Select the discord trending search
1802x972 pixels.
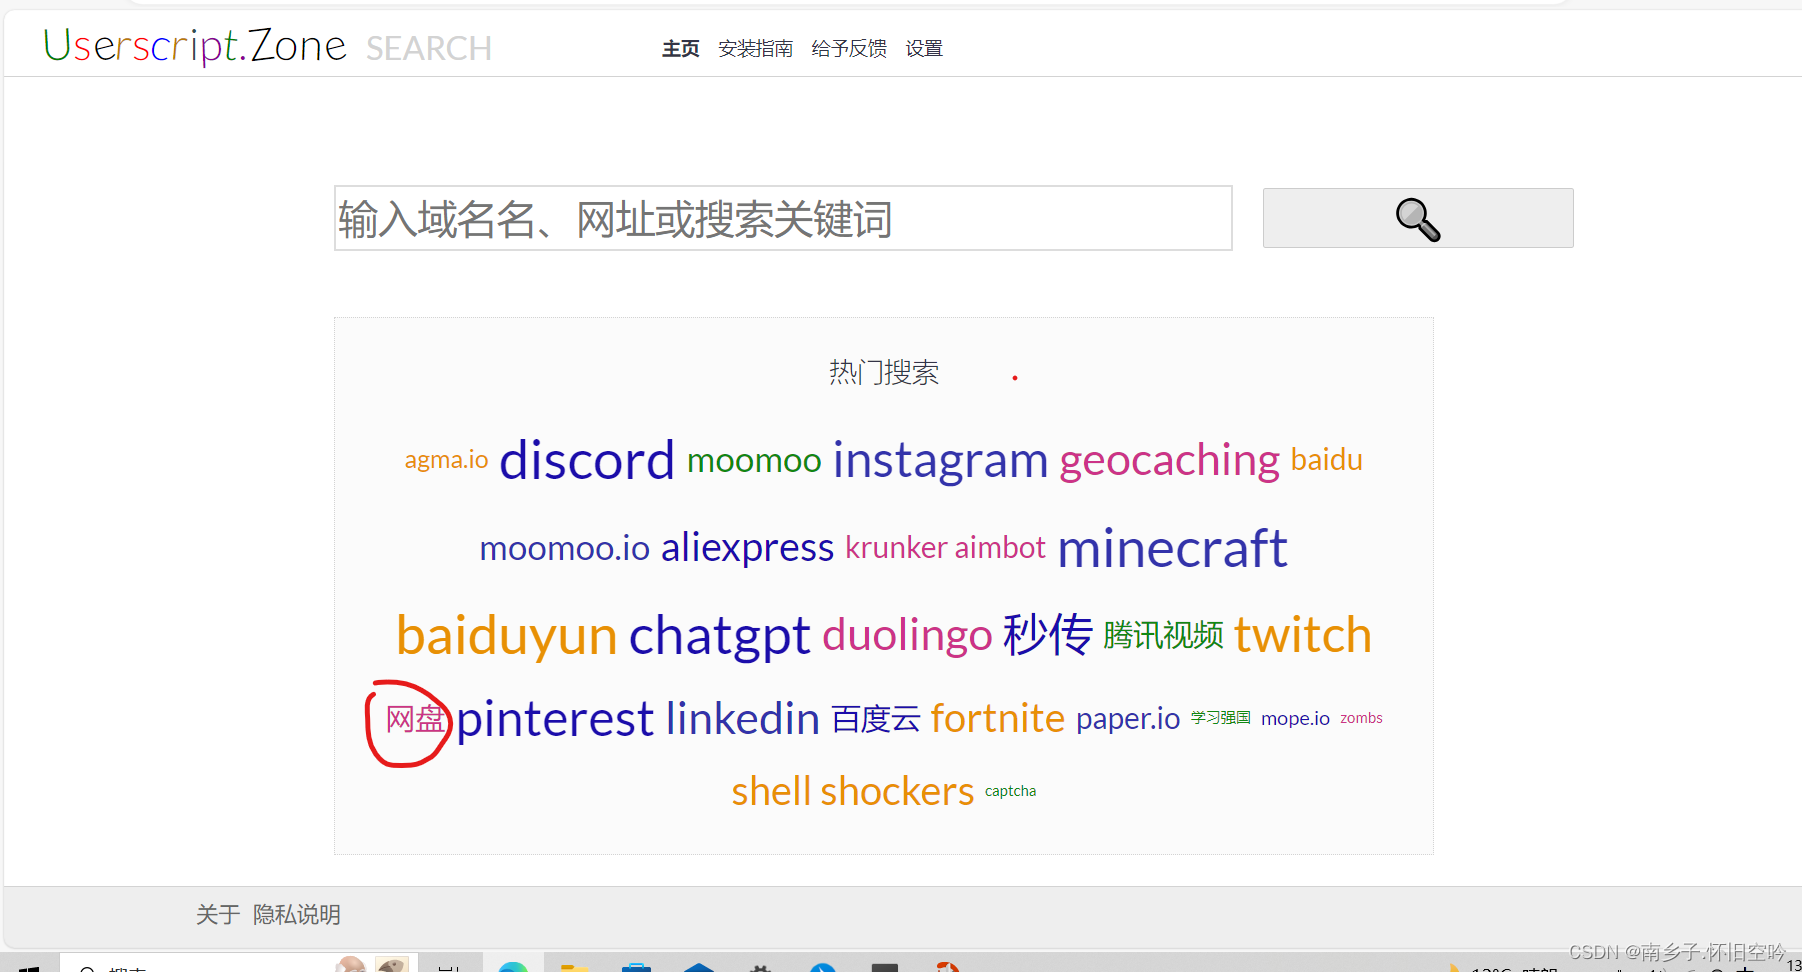coord(587,460)
